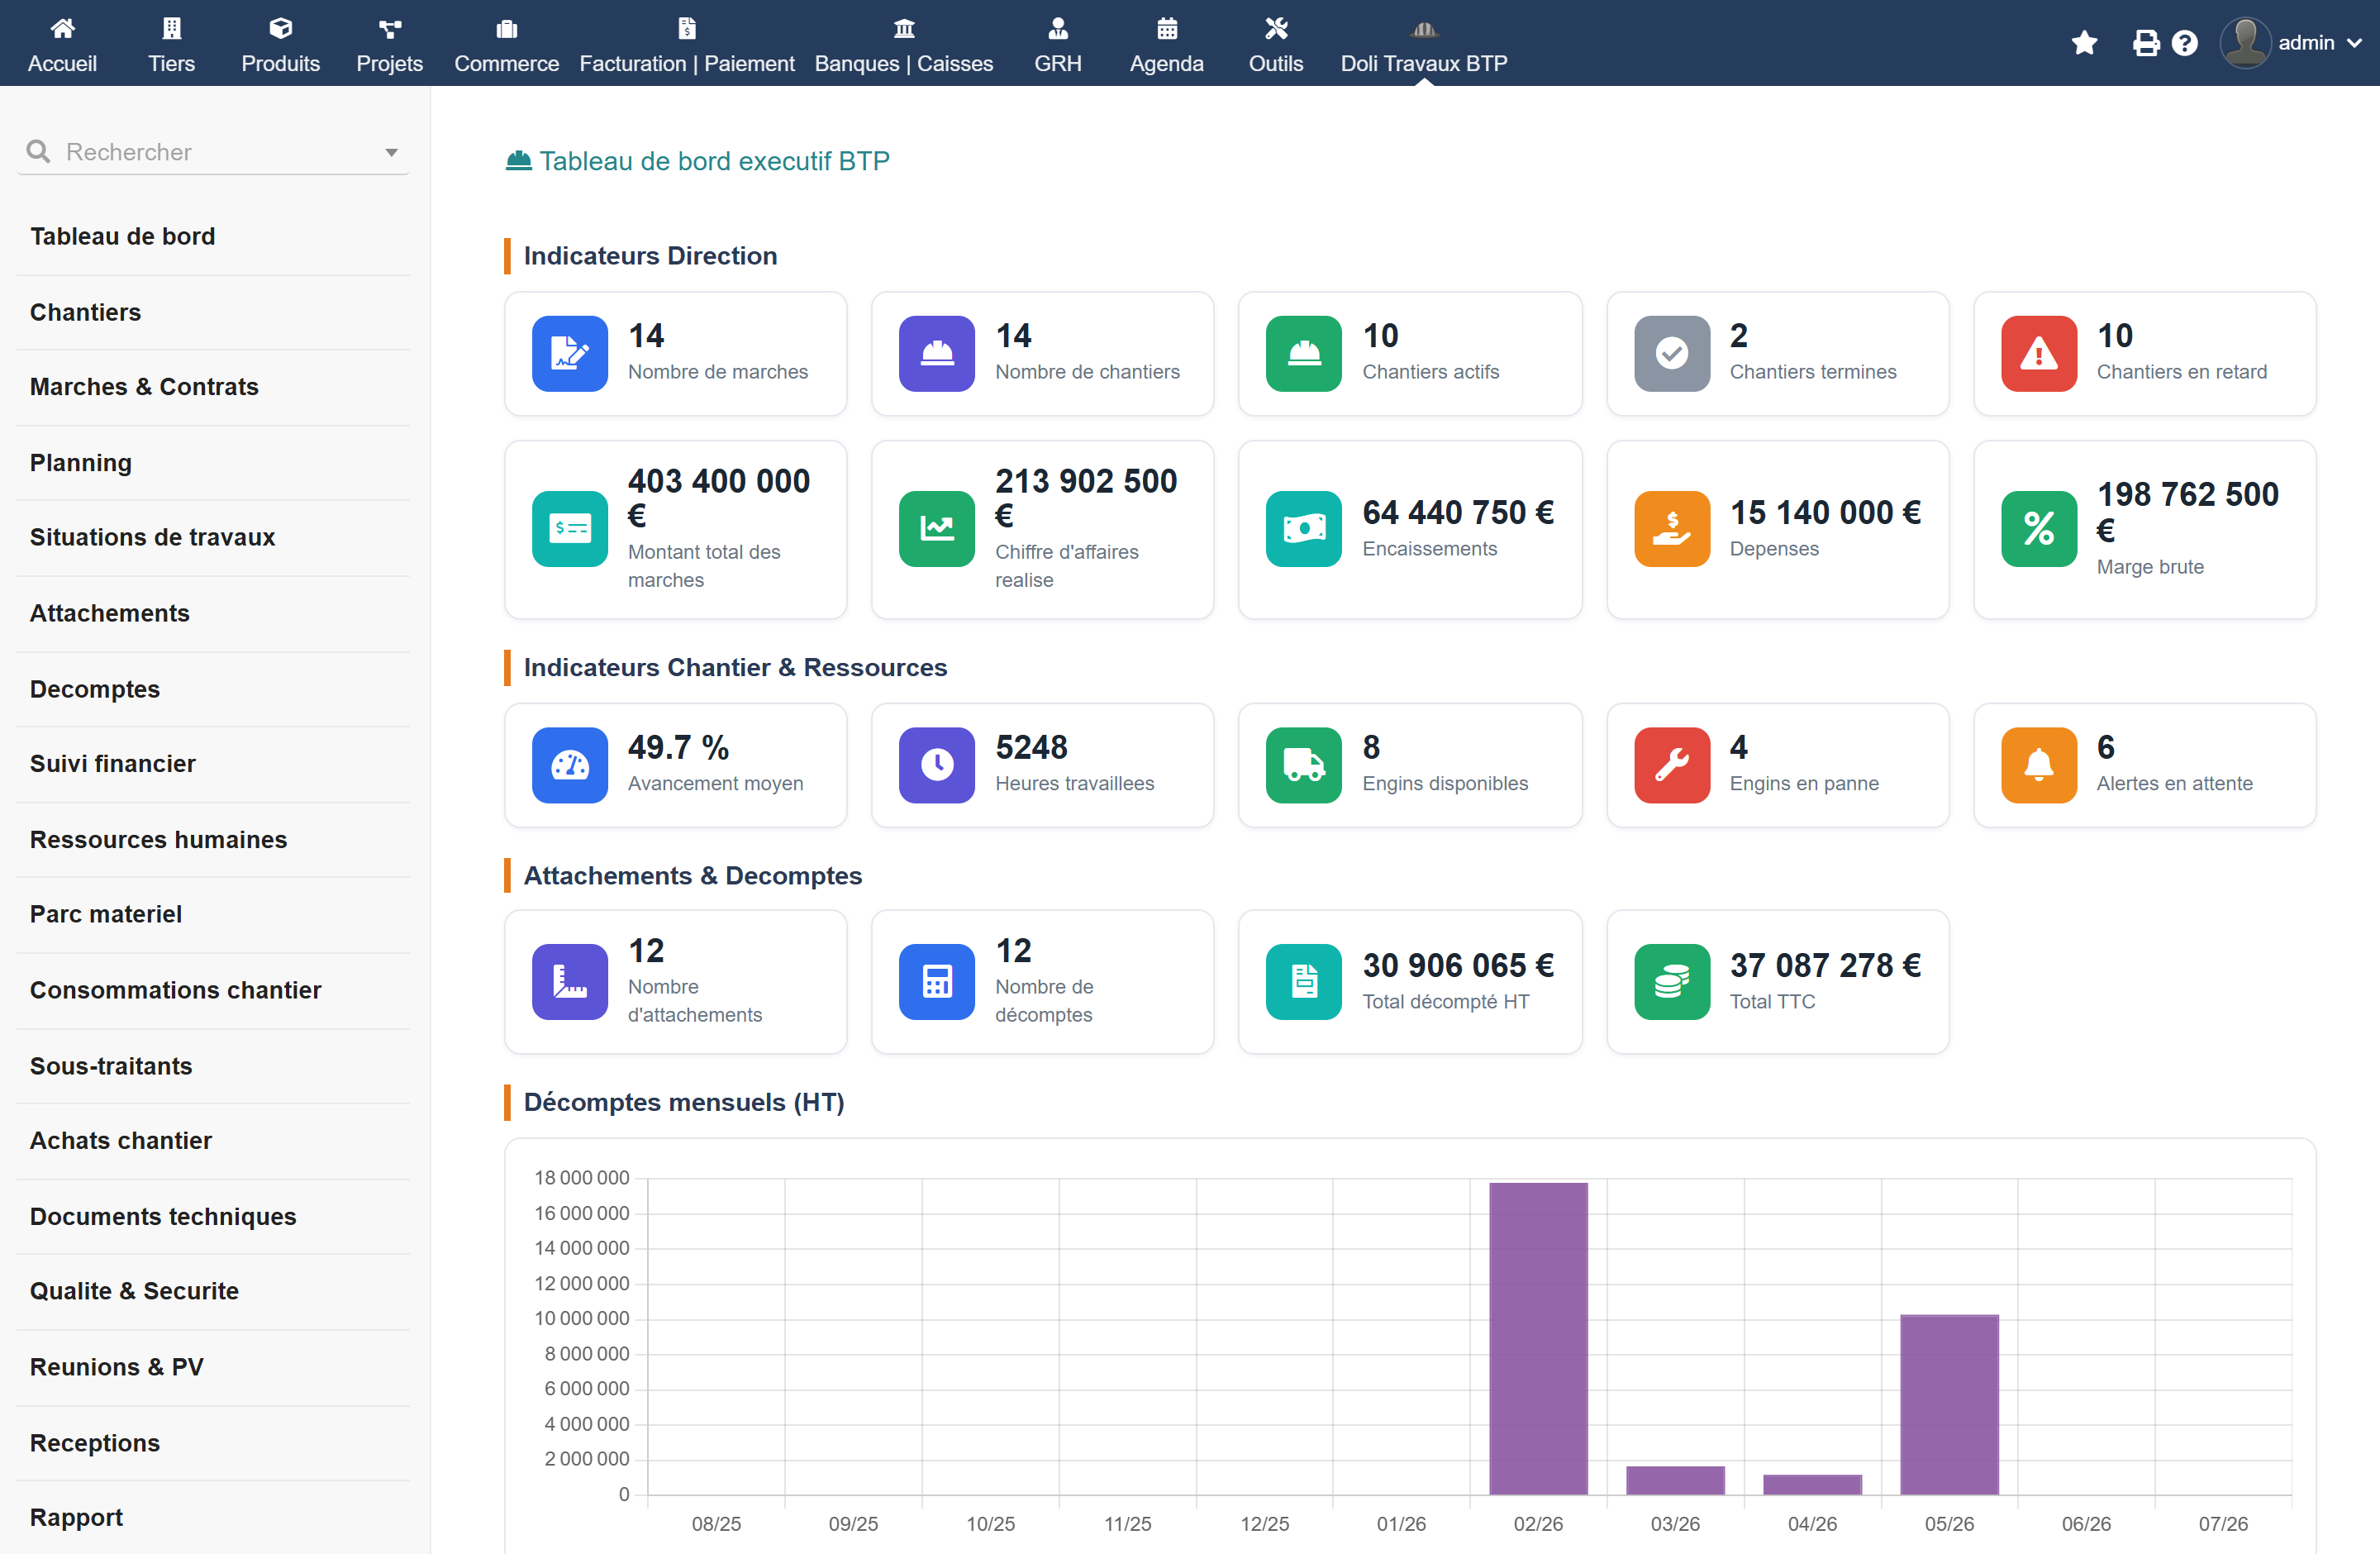This screenshot has height=1554, width=2380.
Task: Click the Heures travaillees clock icon
Action: 936,765
